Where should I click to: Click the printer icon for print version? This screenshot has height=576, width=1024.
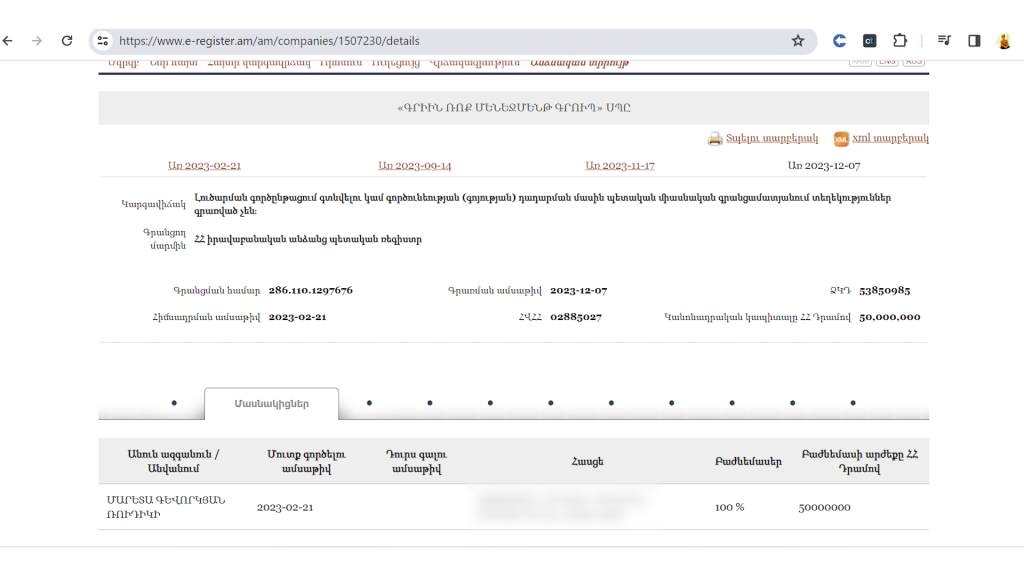(715, 139)
